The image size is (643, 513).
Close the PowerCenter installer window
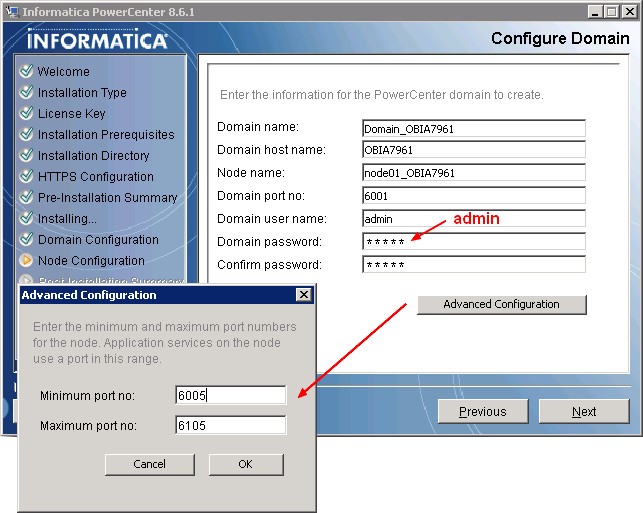point(629,12)
